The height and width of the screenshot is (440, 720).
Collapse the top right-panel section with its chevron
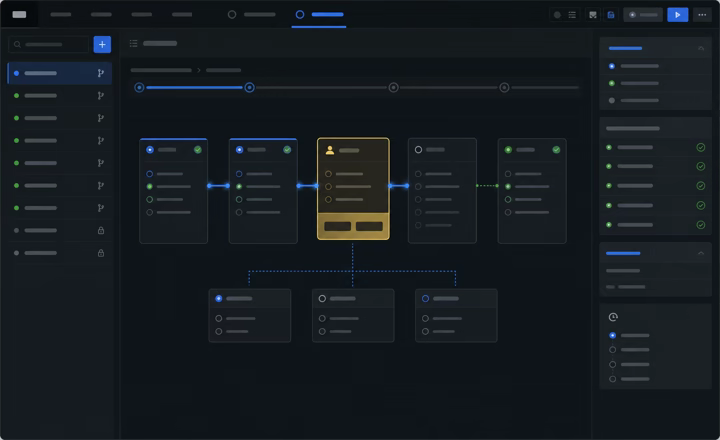[701, 48]
